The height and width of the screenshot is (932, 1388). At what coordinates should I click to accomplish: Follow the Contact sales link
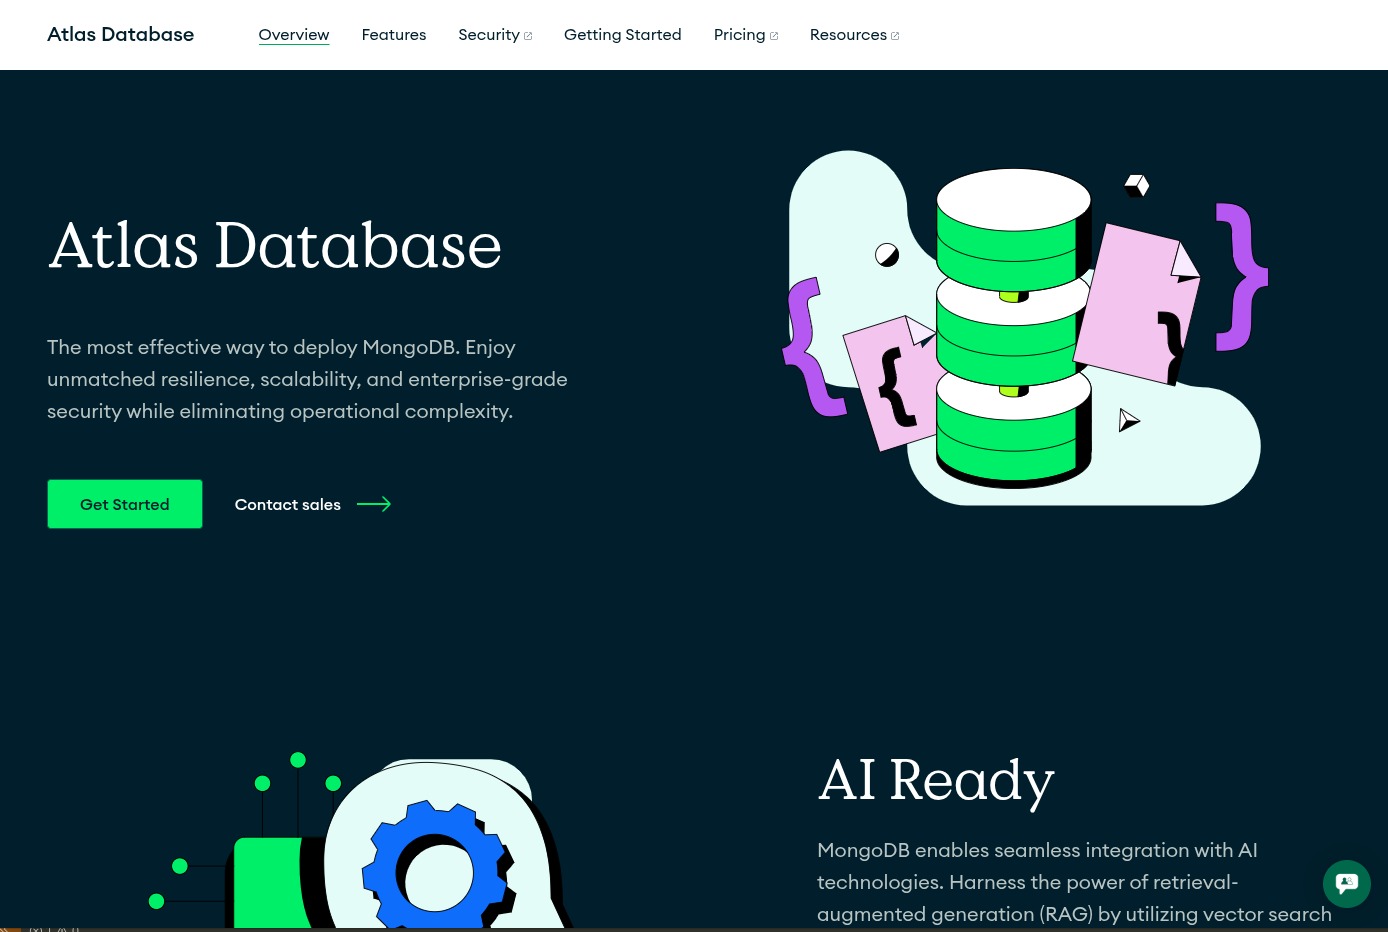(288, 504)
